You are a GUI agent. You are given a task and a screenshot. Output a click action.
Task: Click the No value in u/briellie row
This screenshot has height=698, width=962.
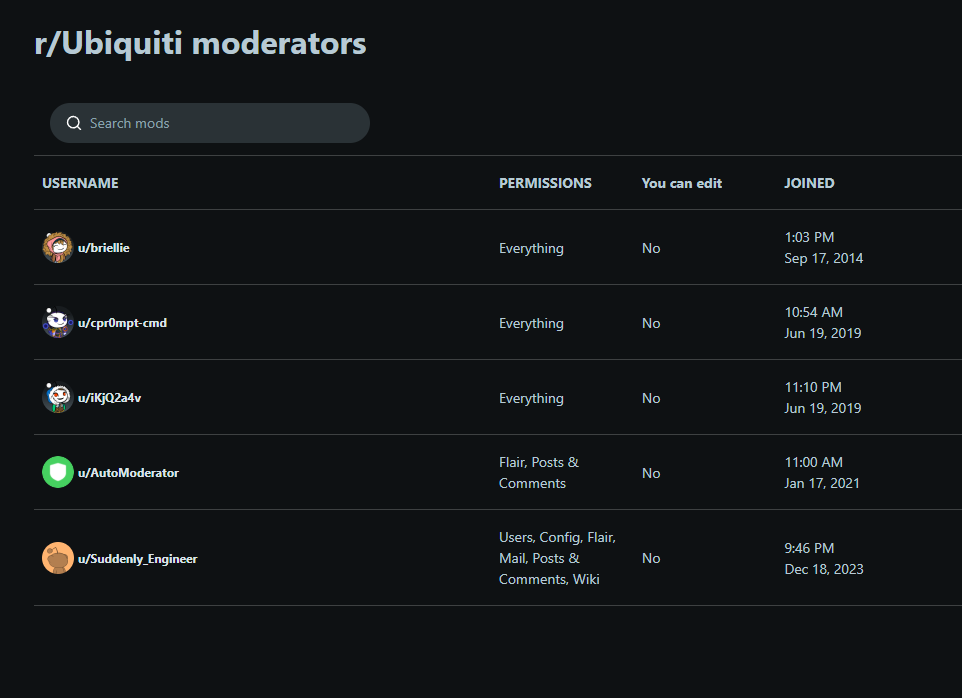pos(651,248)
